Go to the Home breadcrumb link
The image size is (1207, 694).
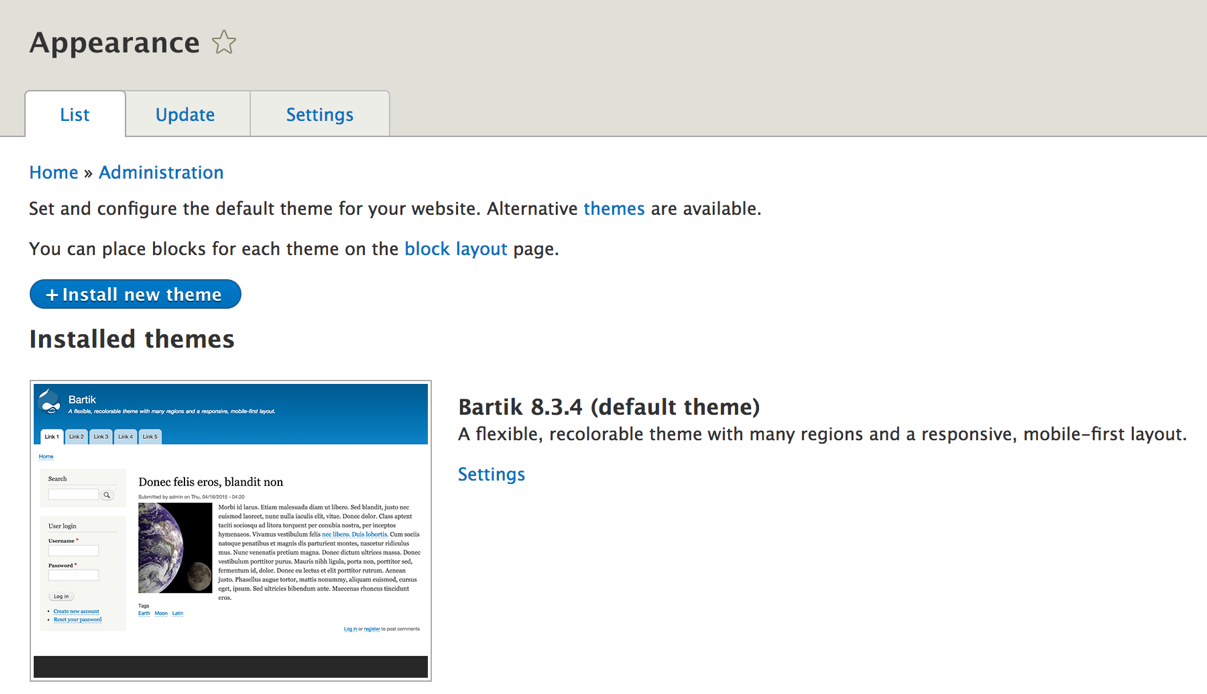pyautogui.click(x=54, y=173)
